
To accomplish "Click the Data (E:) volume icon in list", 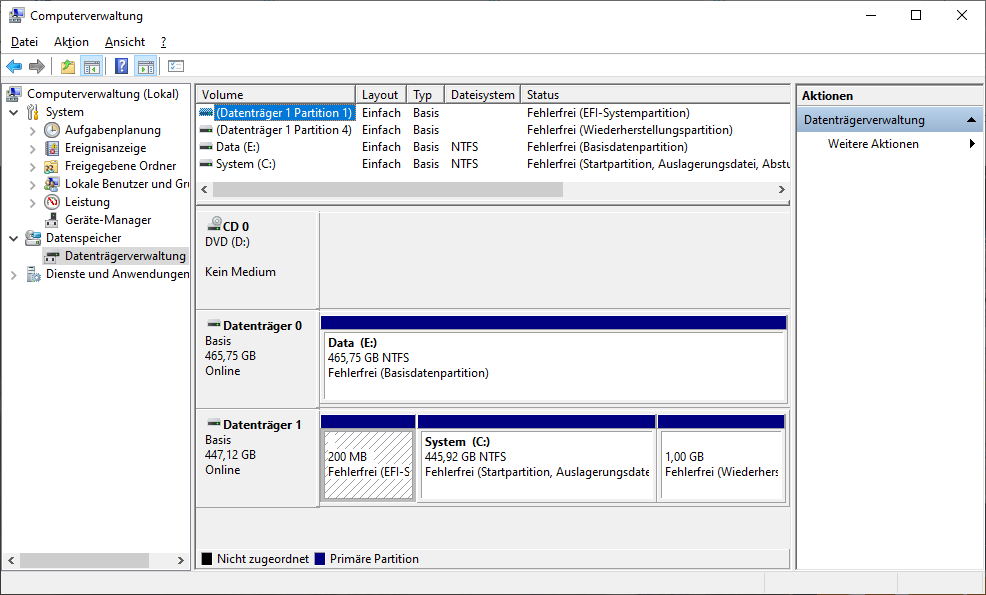I will (x=206, y=147).
